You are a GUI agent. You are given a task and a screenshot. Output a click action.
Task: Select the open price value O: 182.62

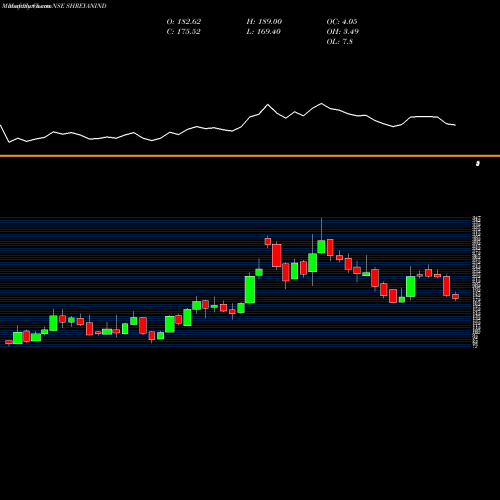pyautogui.click(x=184, y=21)
